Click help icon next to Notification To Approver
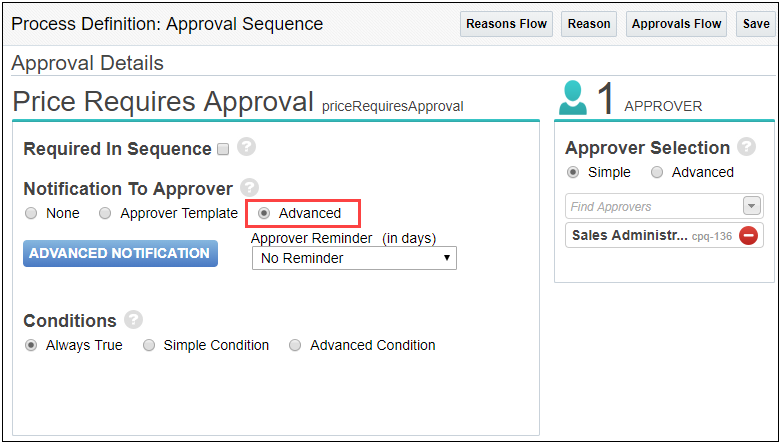This screenshot has width=781, height=444. tap(250, 187)
